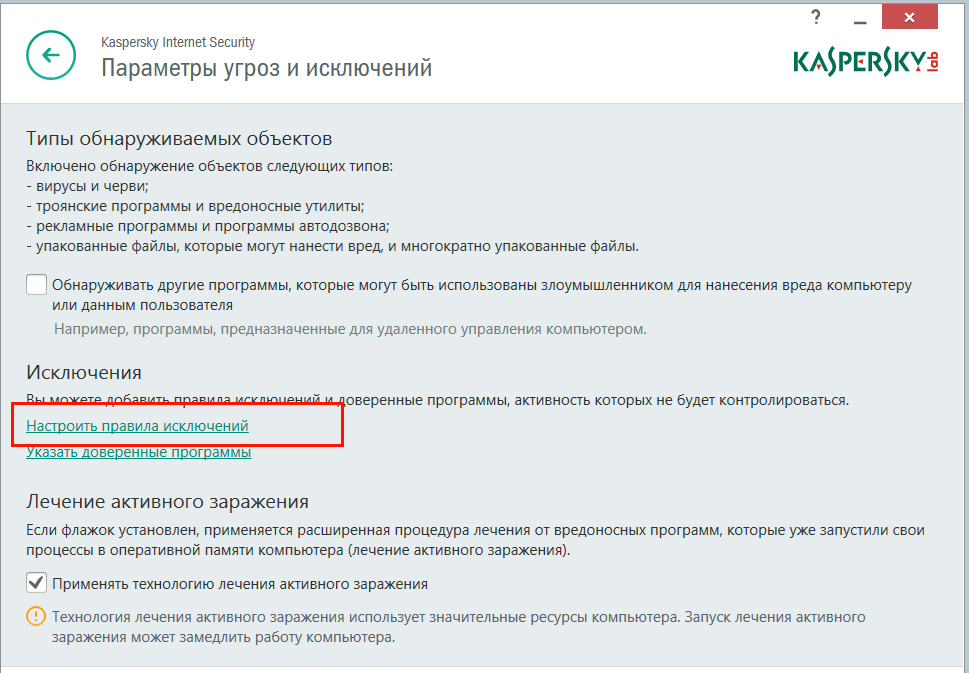
Task: Click 'троянские программы и вредоносные утилиты' line
Action: tap(195, 206)
